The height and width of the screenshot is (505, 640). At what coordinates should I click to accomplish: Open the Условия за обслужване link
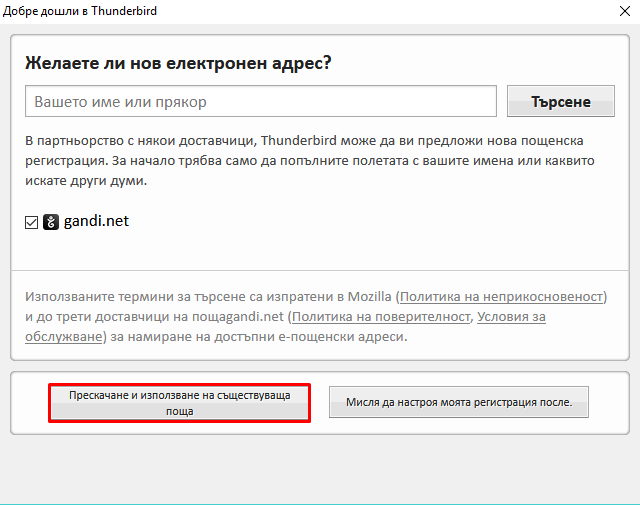[511, 317]
